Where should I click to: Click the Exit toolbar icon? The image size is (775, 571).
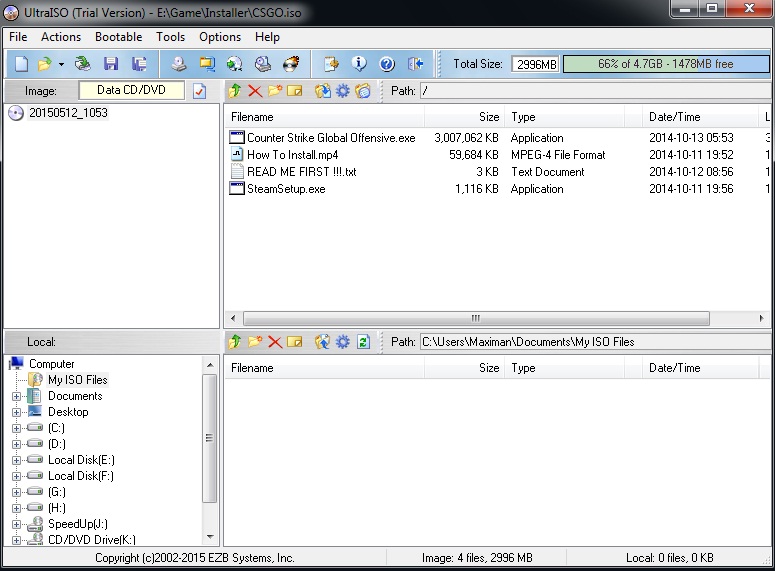pos(415,64)
